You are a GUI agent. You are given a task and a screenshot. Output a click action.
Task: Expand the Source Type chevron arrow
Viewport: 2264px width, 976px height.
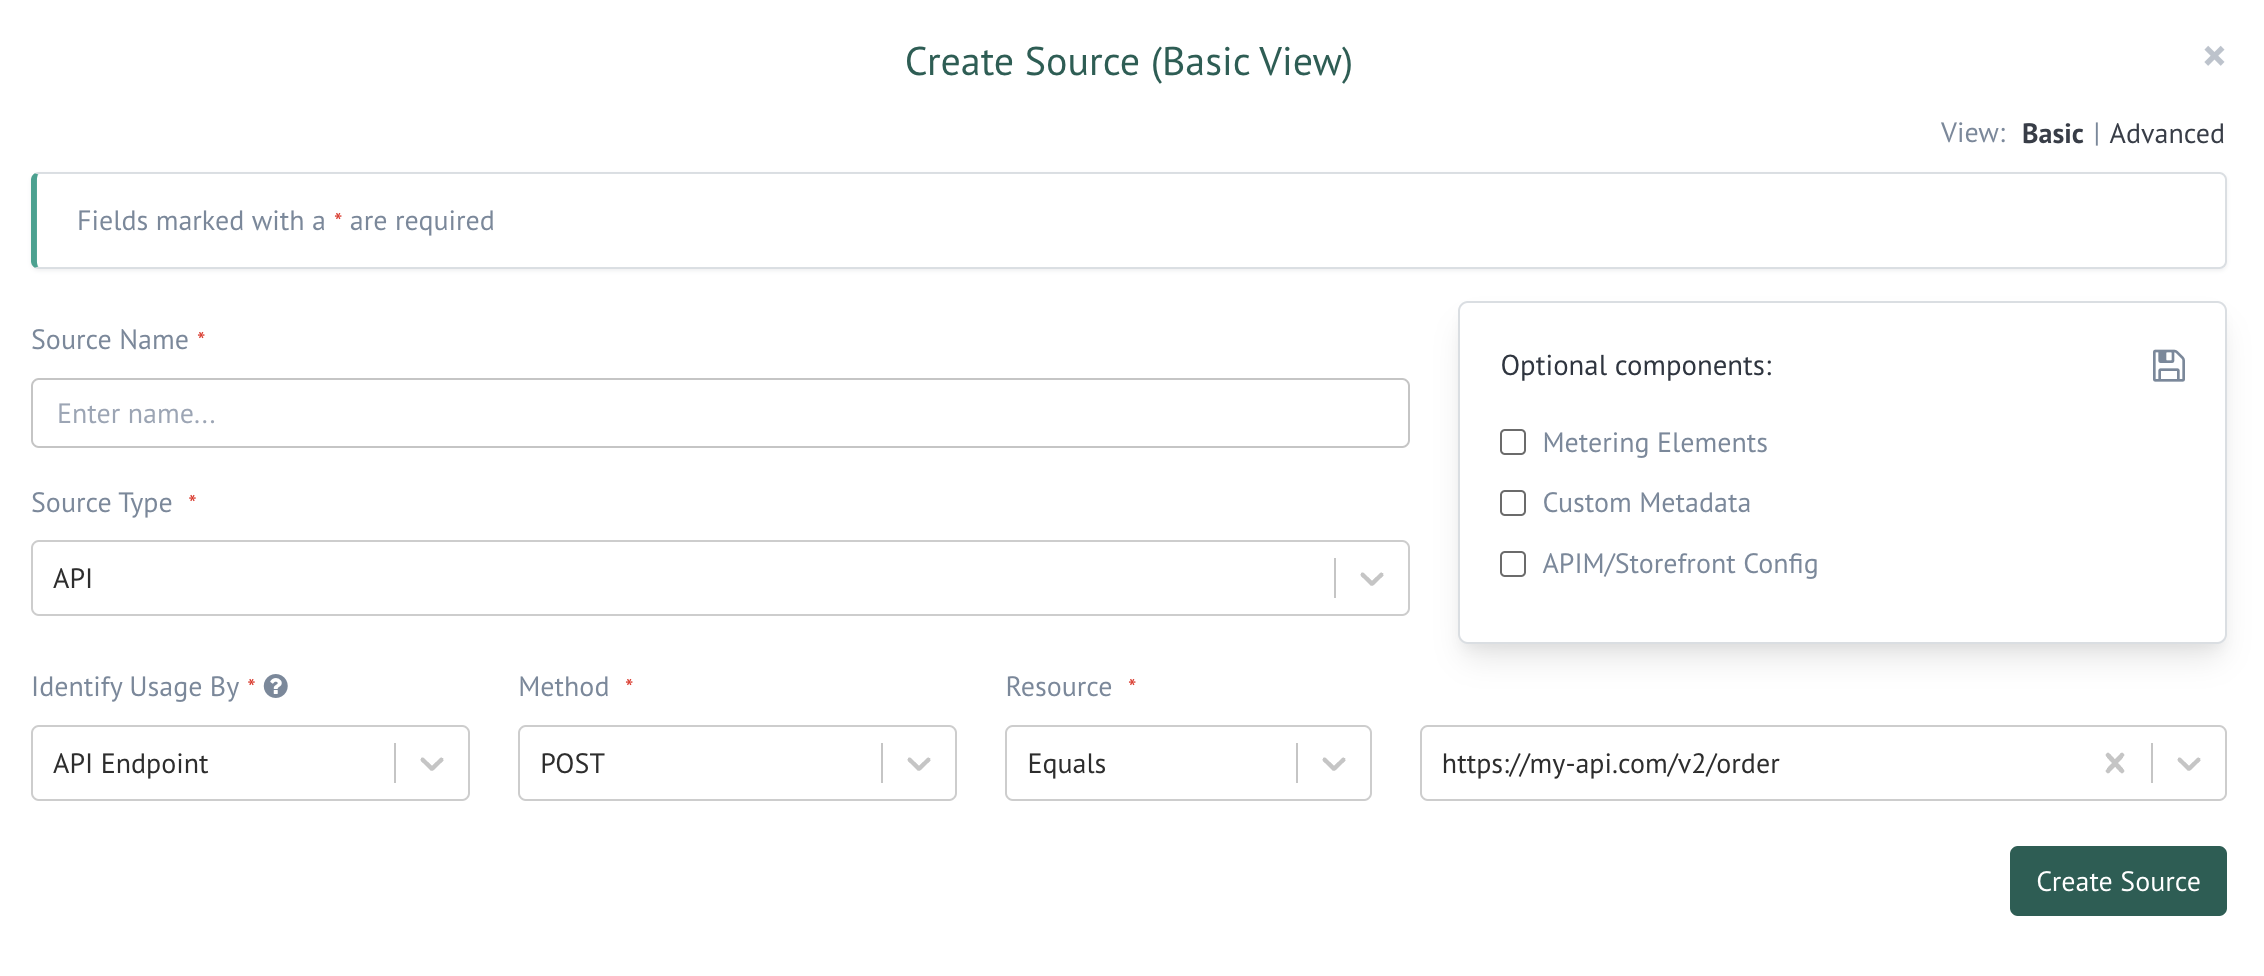(1372, 579)
